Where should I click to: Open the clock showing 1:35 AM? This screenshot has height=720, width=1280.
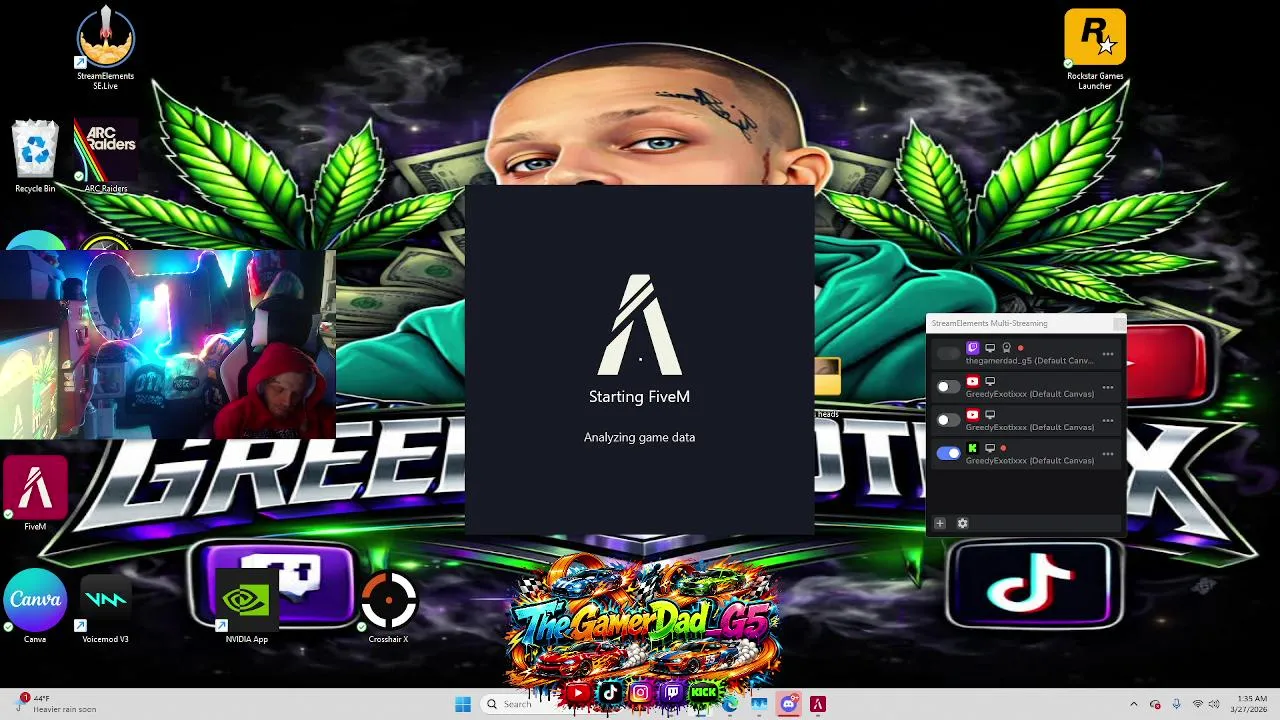pyautogui.click(x=1251, y=704)
